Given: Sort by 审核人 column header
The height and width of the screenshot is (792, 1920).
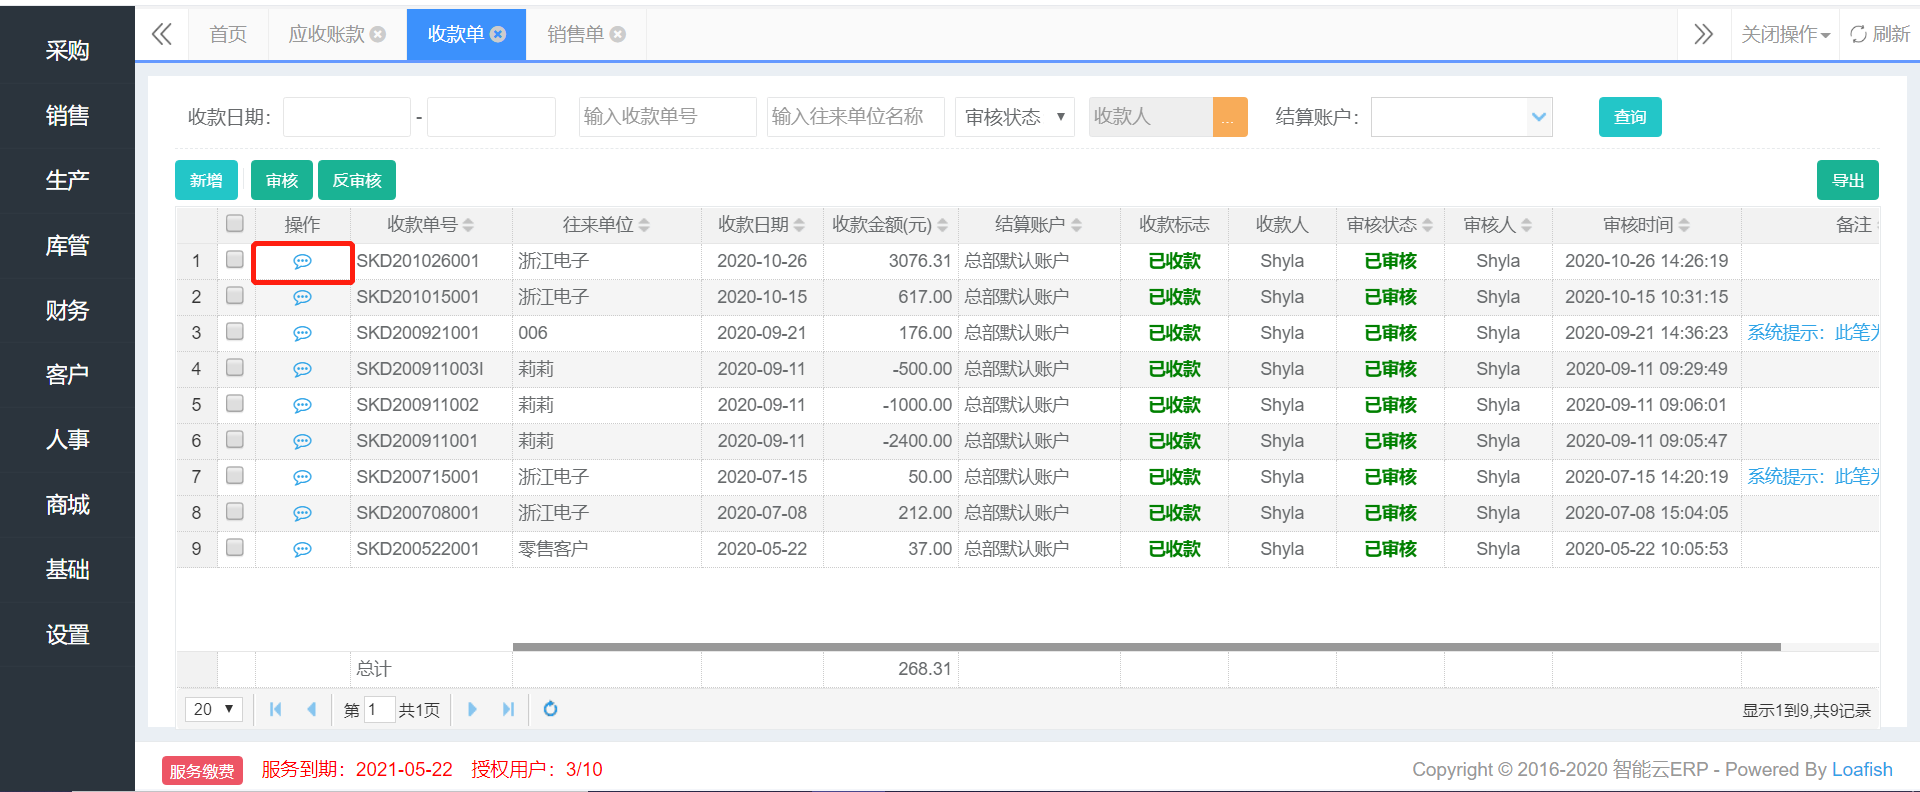Looking at the screenshot, I should (1497, 225).
